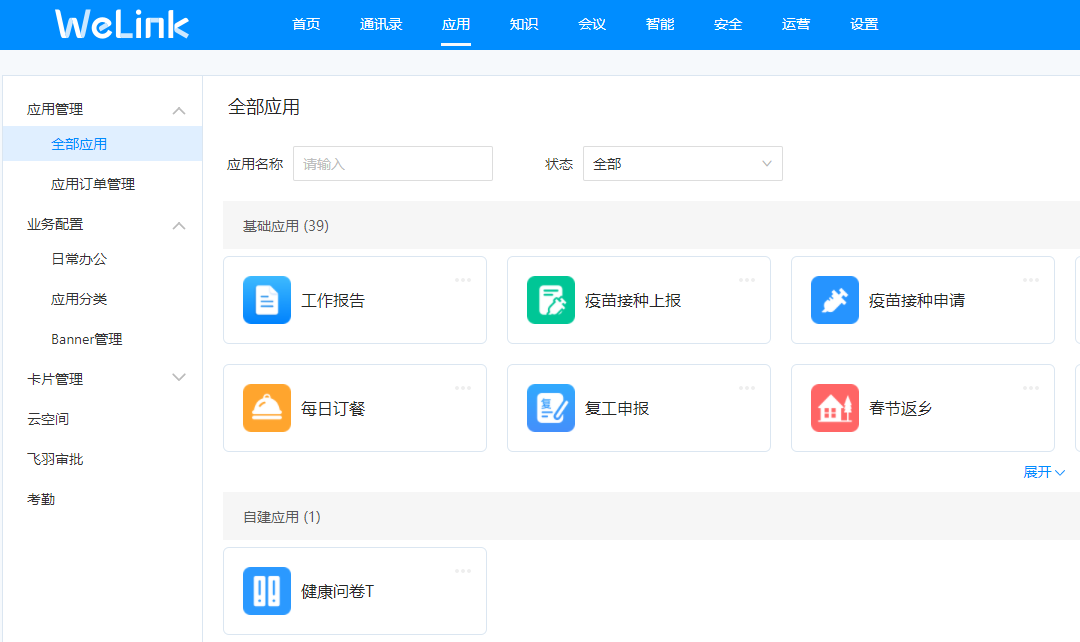The image size is (1080, 642).
Task: Select the 疫苗接种上报 app icon
Action: coord(550,299)
